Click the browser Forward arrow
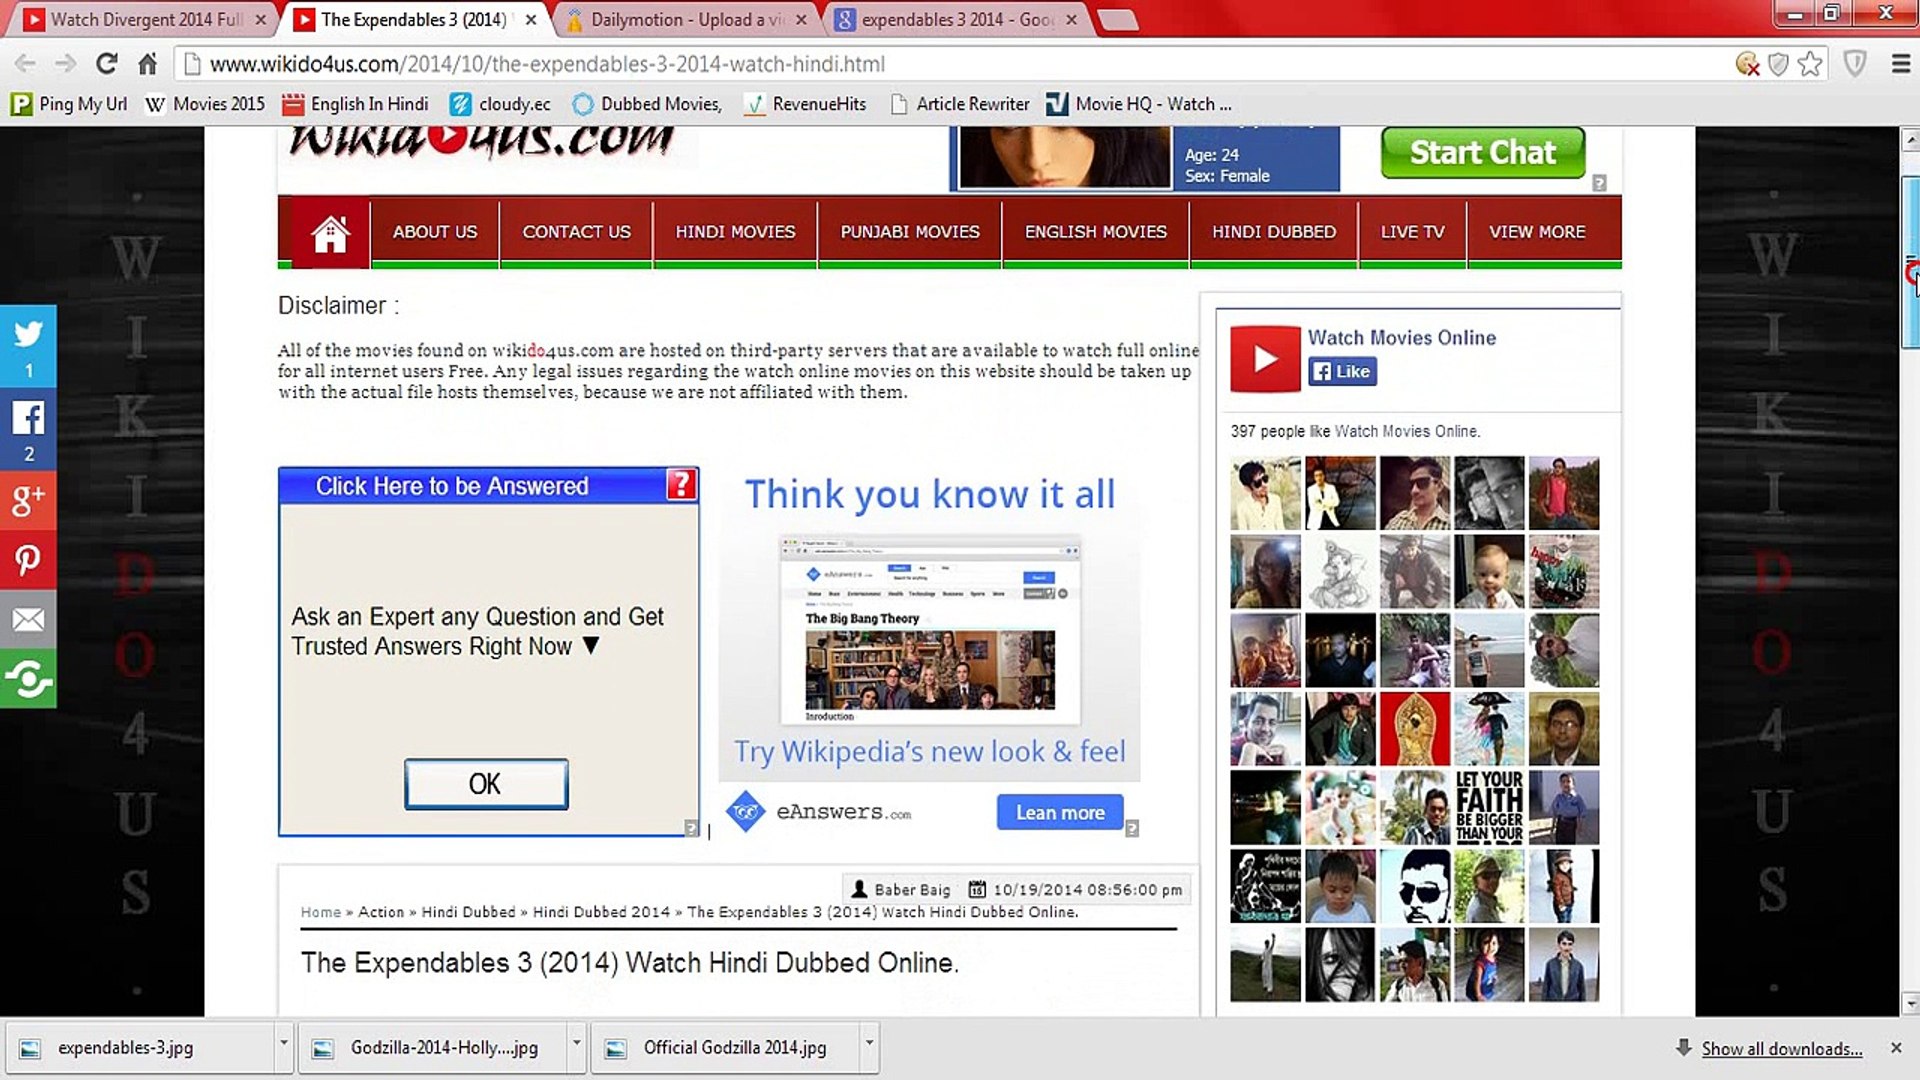The width and height of the screenshot is (1920, 1080). tap(65, 64)
